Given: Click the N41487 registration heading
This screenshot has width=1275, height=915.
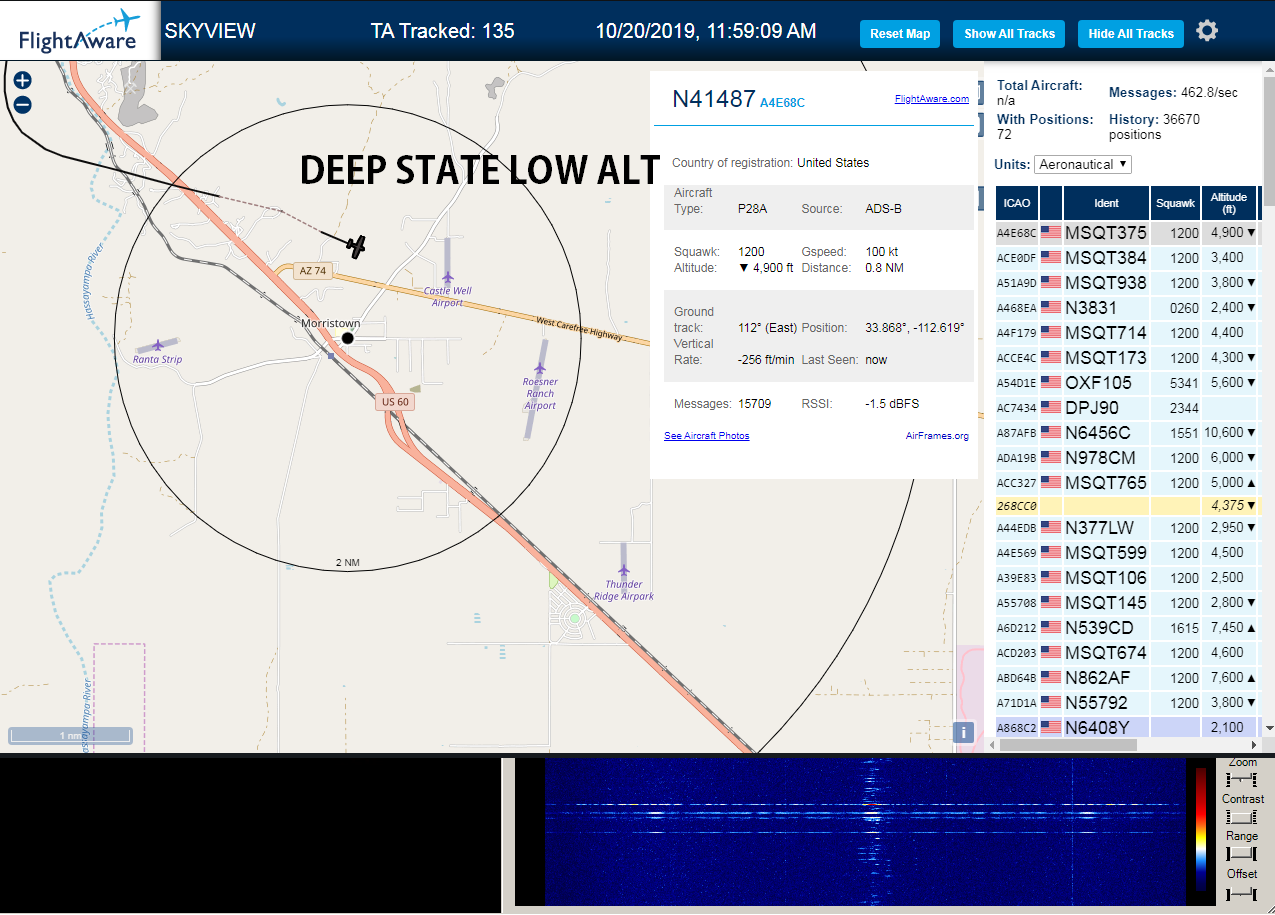Looking at the screenshot, I should (713, 98).
